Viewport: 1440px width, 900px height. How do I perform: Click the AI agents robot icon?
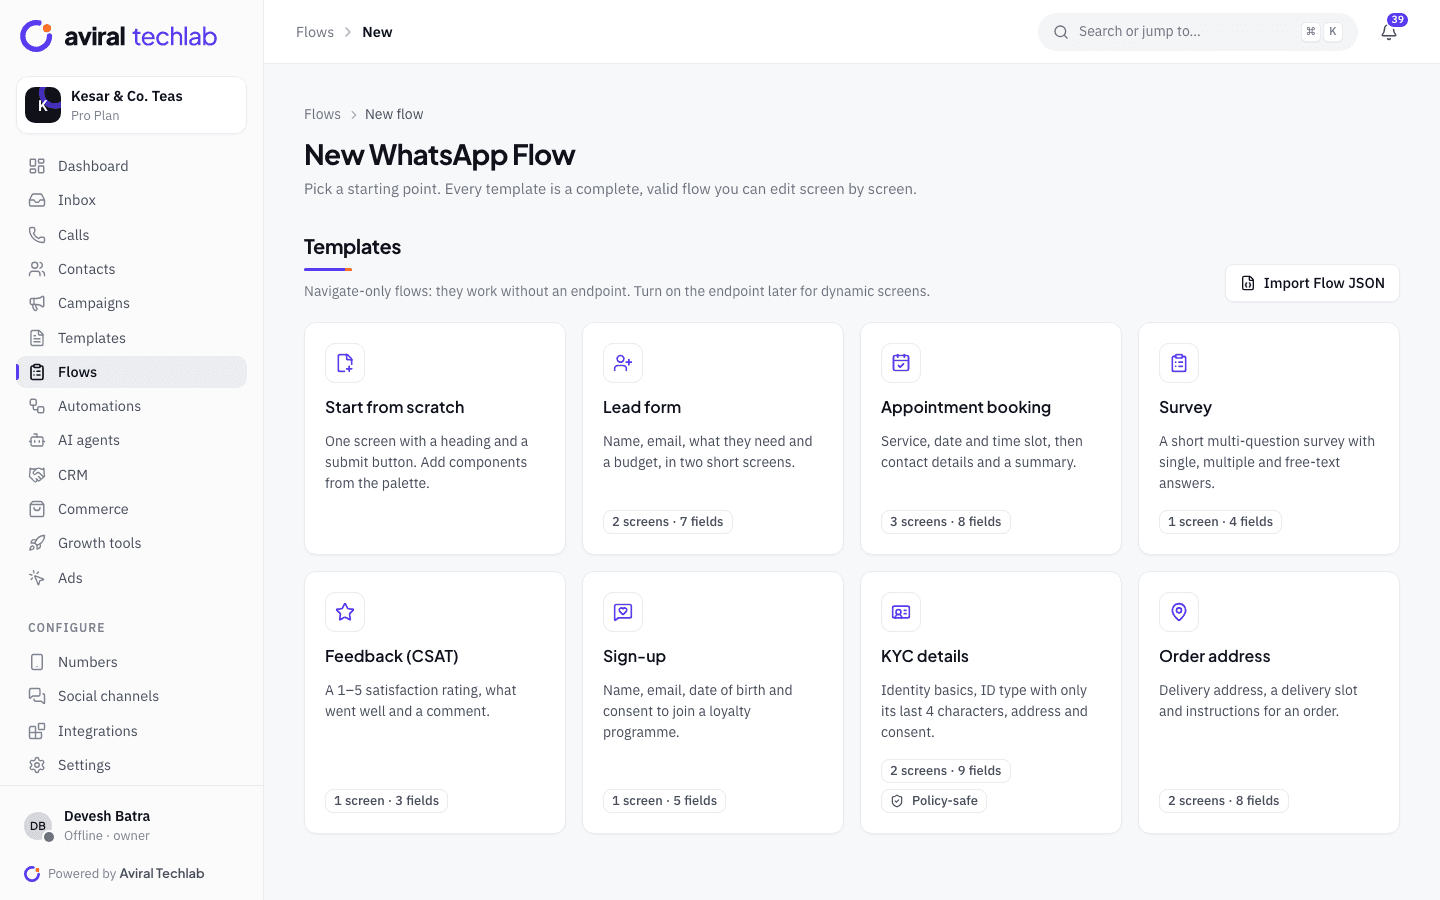click(37, 440)
